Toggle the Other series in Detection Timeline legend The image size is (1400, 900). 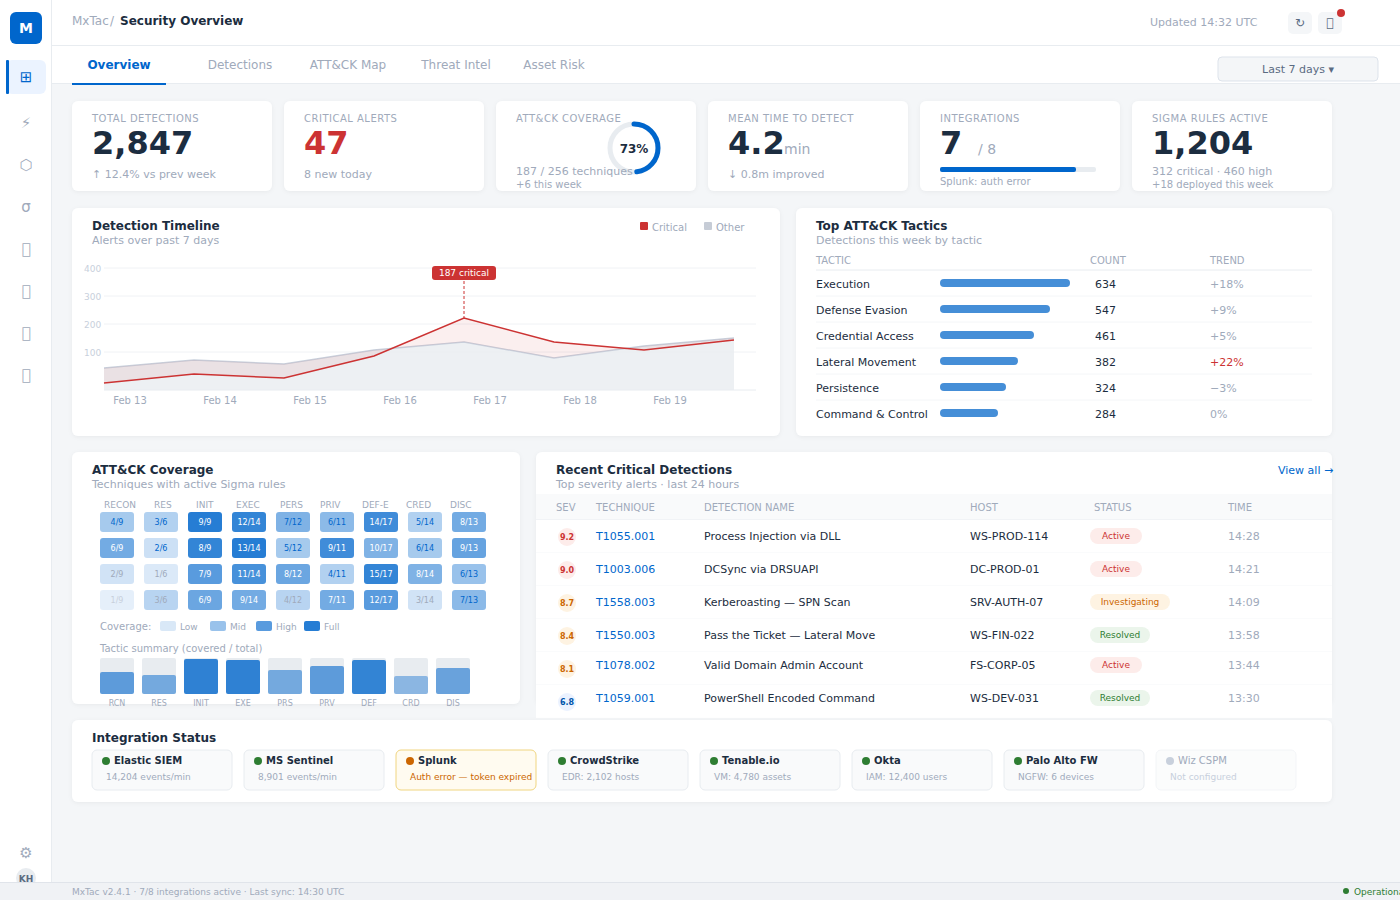coord(723,226)
